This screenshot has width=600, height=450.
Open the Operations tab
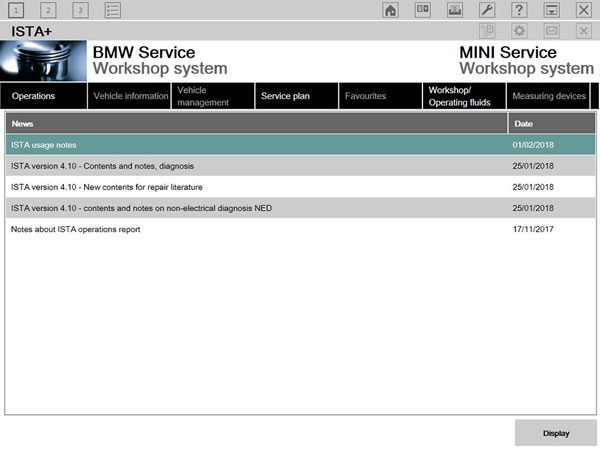pos(43,96)
